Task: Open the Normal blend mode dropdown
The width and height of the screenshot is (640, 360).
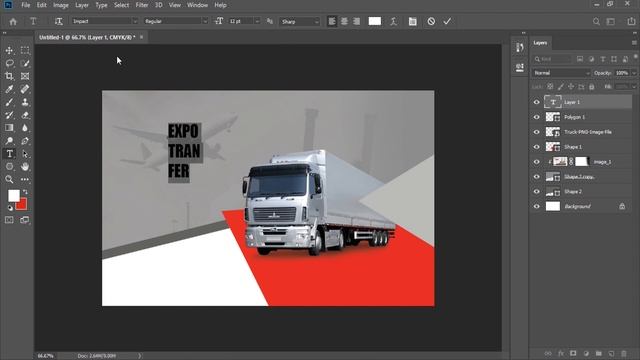Action: click(x=561, y=73)
